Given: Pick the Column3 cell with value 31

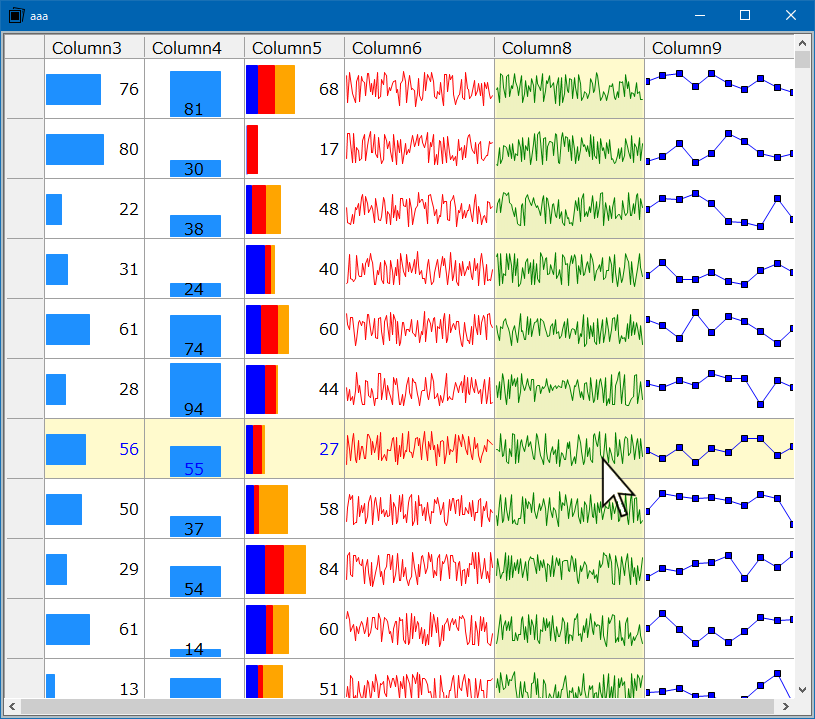Looking at the screenshot, I should click(x=94, y=269).
